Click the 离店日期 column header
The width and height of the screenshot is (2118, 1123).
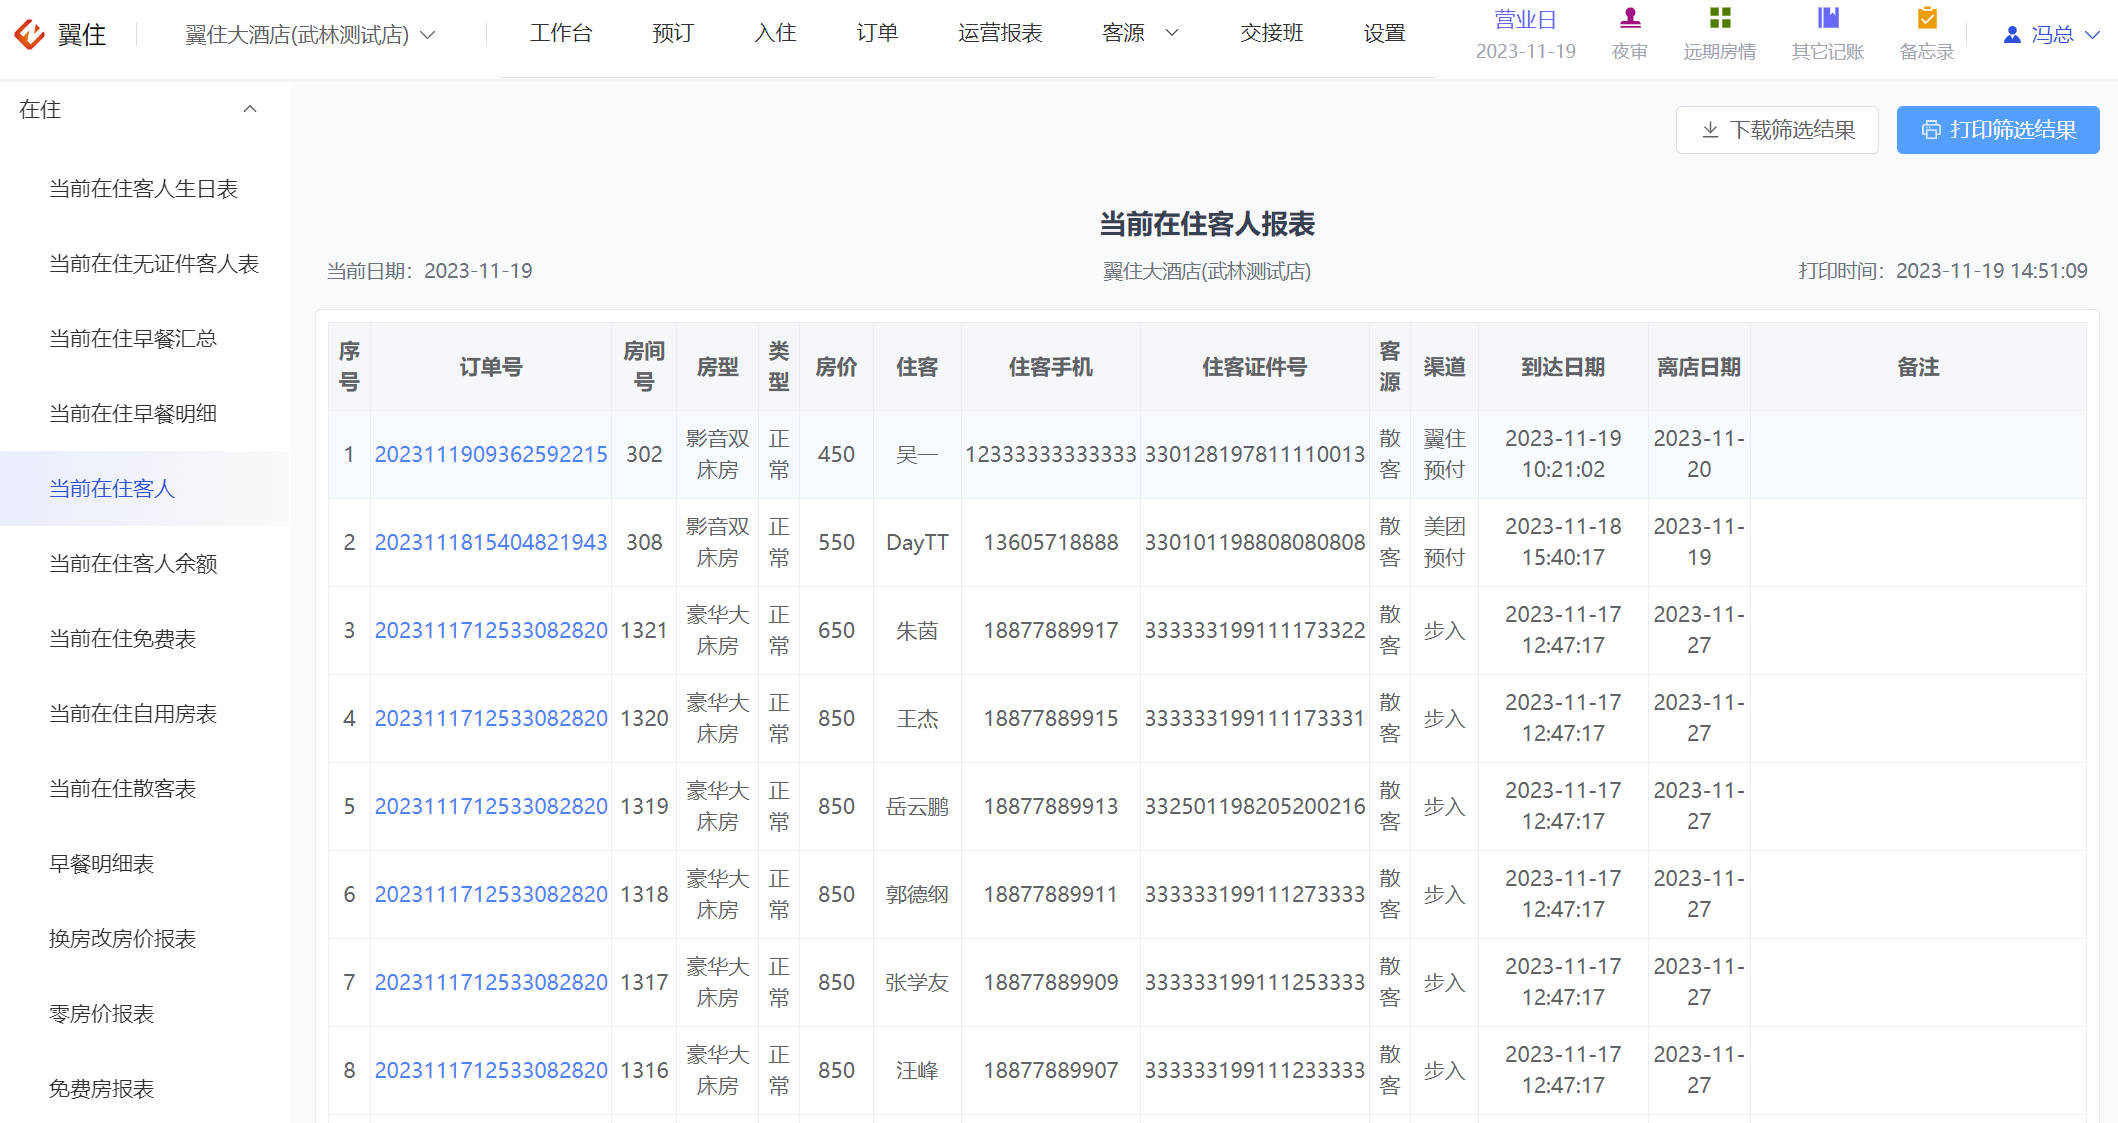(1699, 367)
